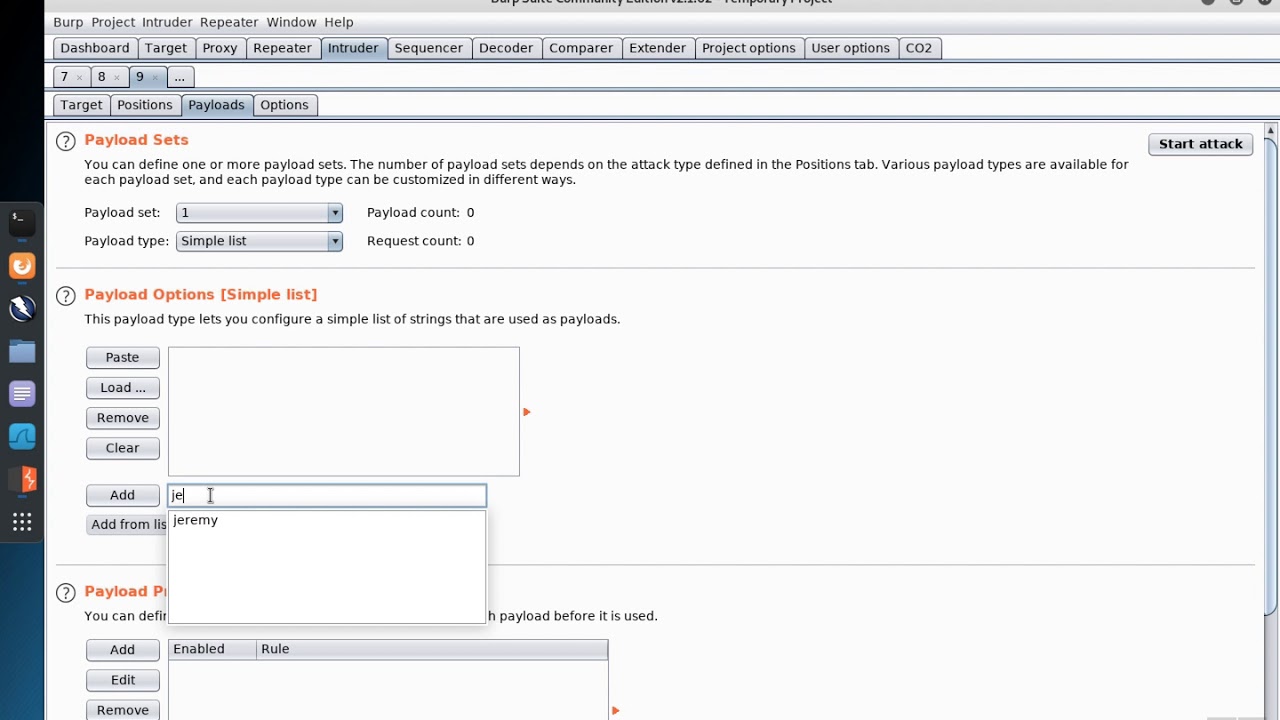1280x720 pixels.
Task: Close Intruder attack tab 7
Action: tap(79, 78)
